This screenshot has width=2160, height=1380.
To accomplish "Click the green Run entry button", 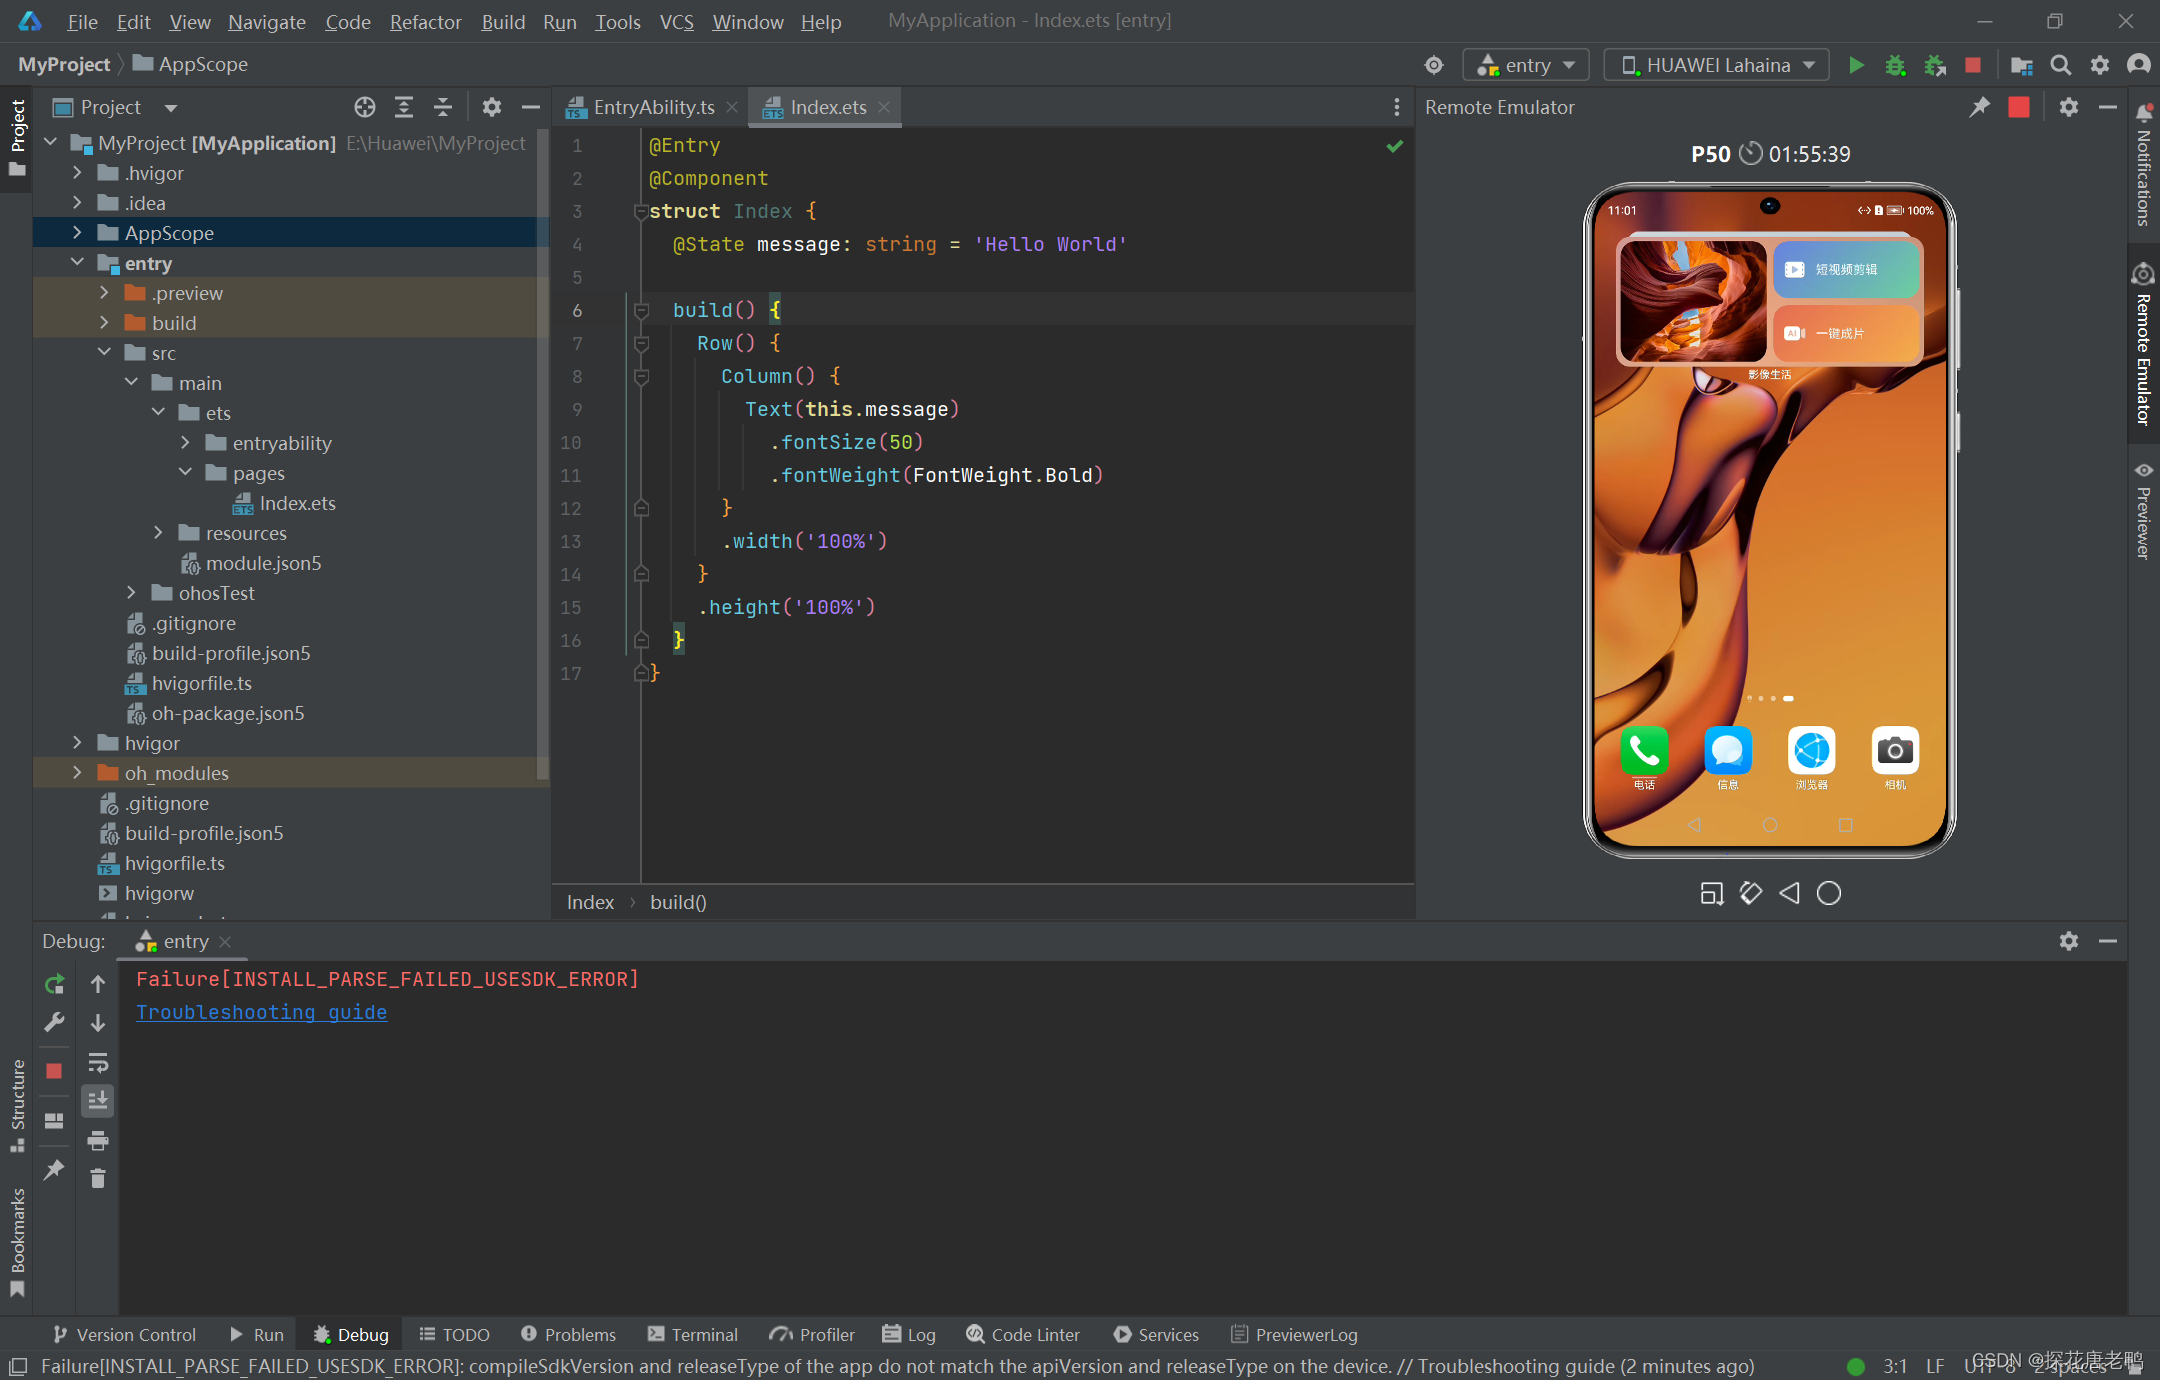I will [x=1856, y=65].
